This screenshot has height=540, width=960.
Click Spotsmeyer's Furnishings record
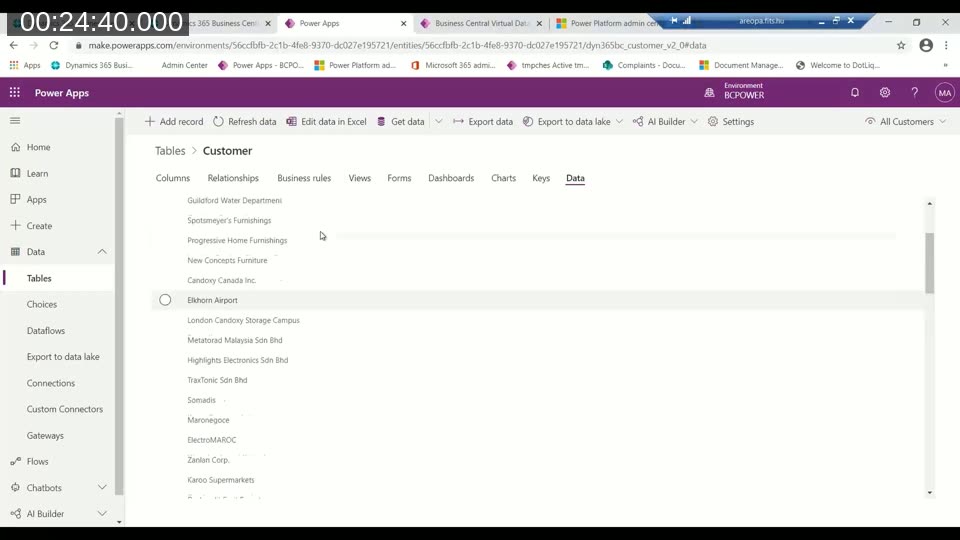pos(229,220)
